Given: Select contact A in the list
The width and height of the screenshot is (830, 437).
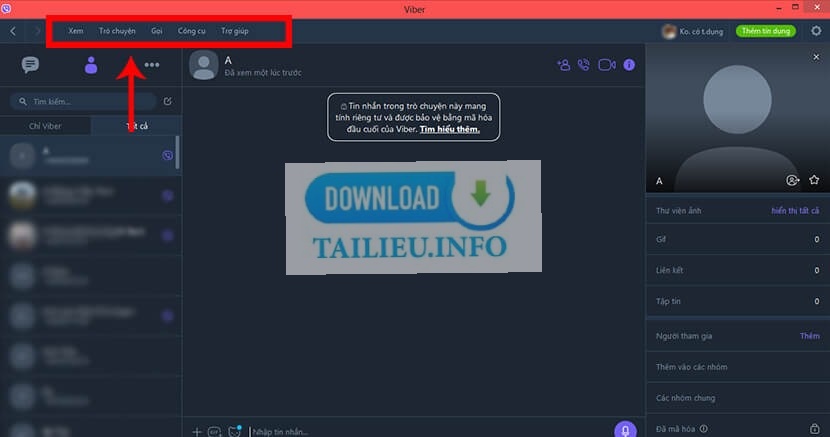Looking at the screenshot, I should coord(87,156).
